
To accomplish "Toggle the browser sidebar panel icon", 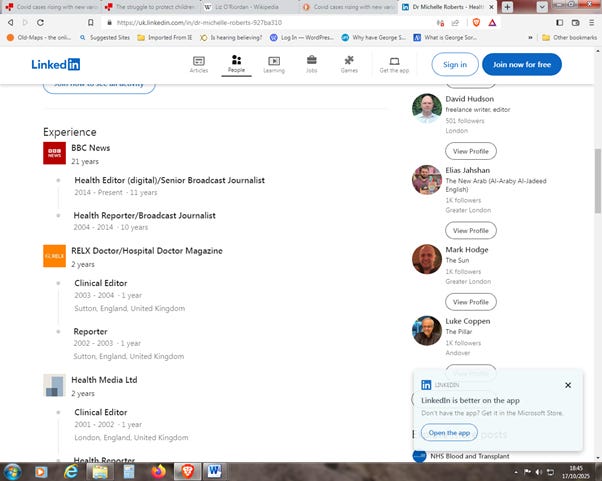I will [560, 23].
